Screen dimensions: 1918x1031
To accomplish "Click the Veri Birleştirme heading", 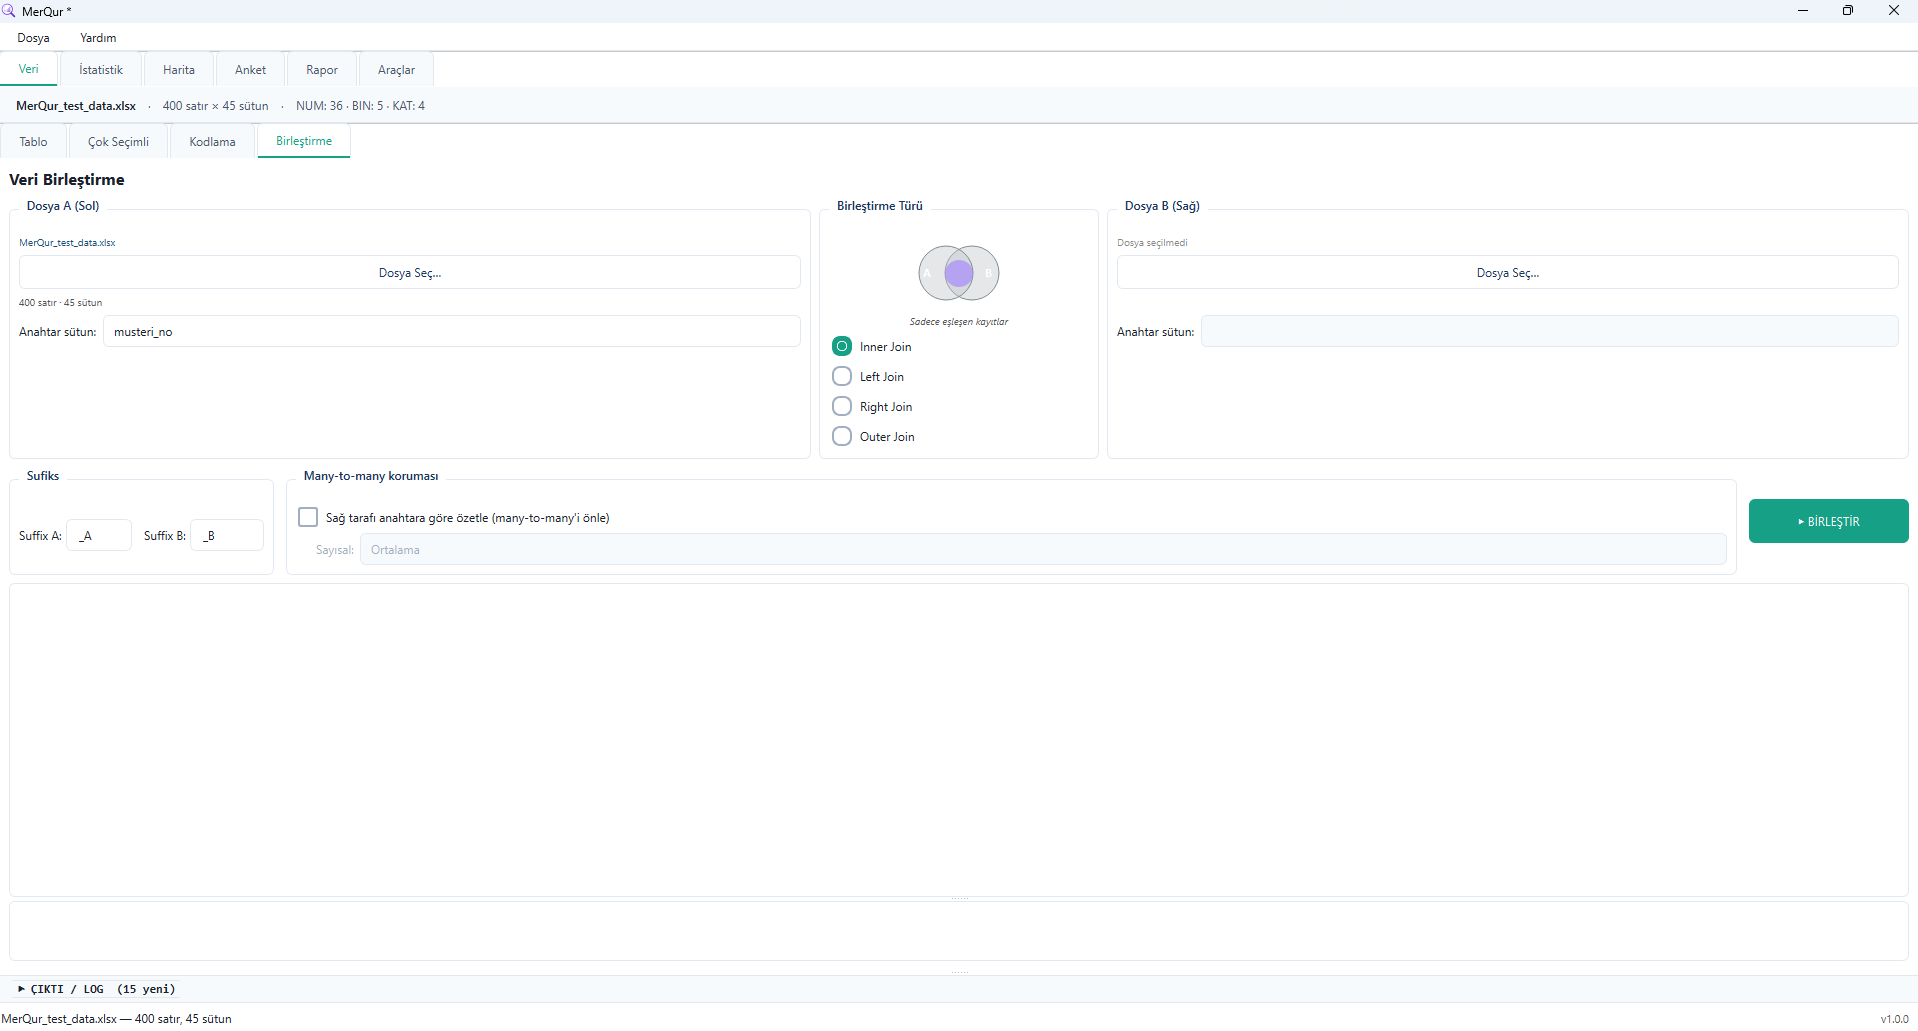I will (67, 180).
